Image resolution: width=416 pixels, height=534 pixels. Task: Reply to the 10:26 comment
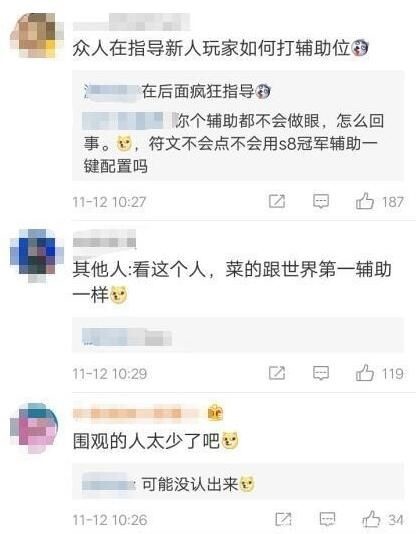327,519
